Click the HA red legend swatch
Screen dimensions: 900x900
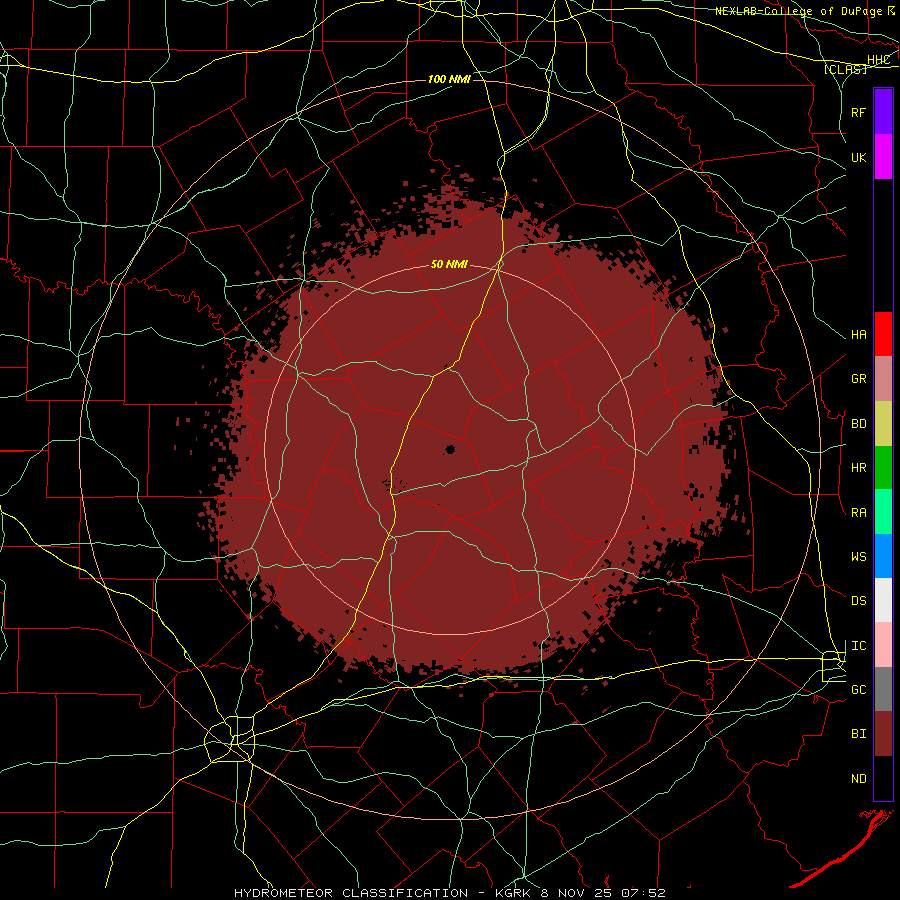tap(883, 334)
